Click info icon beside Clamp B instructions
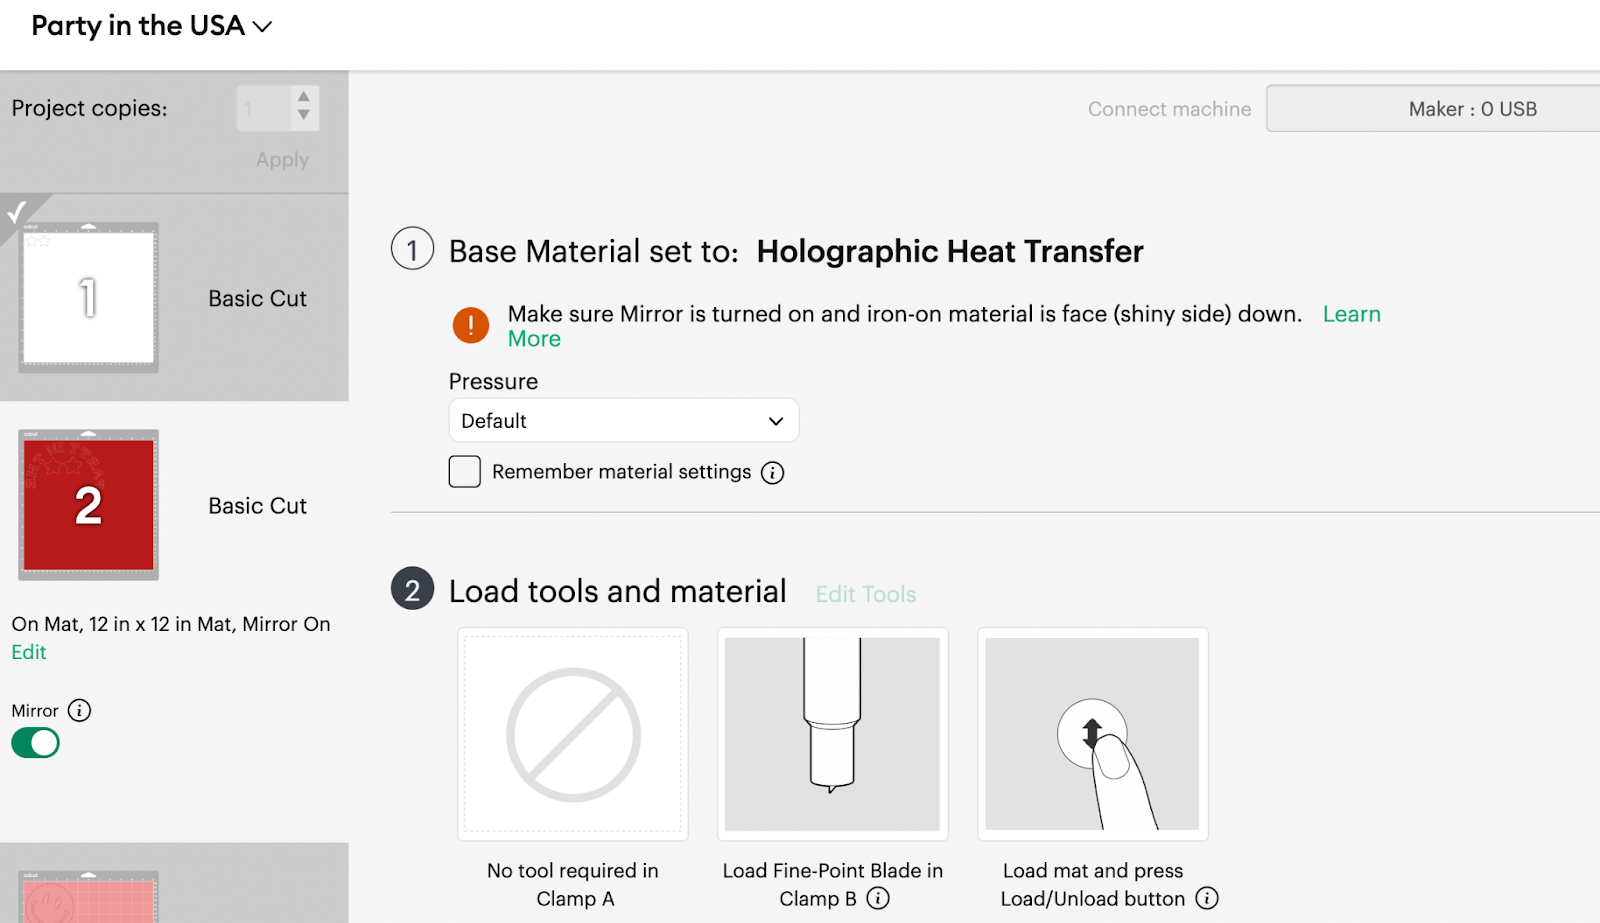 tap(878, 898)
